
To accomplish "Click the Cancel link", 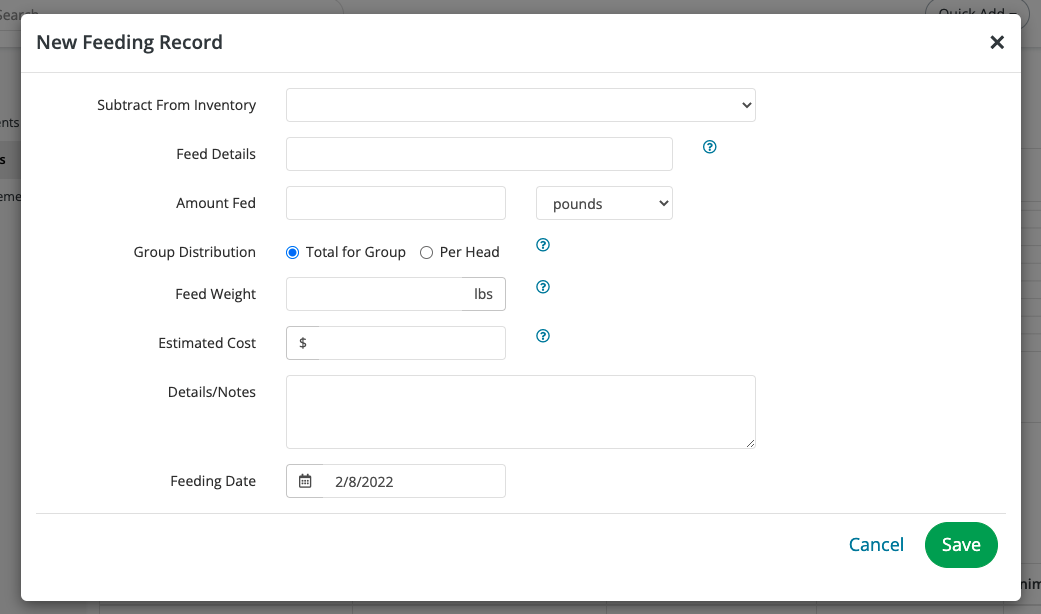I will click(876, 545).
